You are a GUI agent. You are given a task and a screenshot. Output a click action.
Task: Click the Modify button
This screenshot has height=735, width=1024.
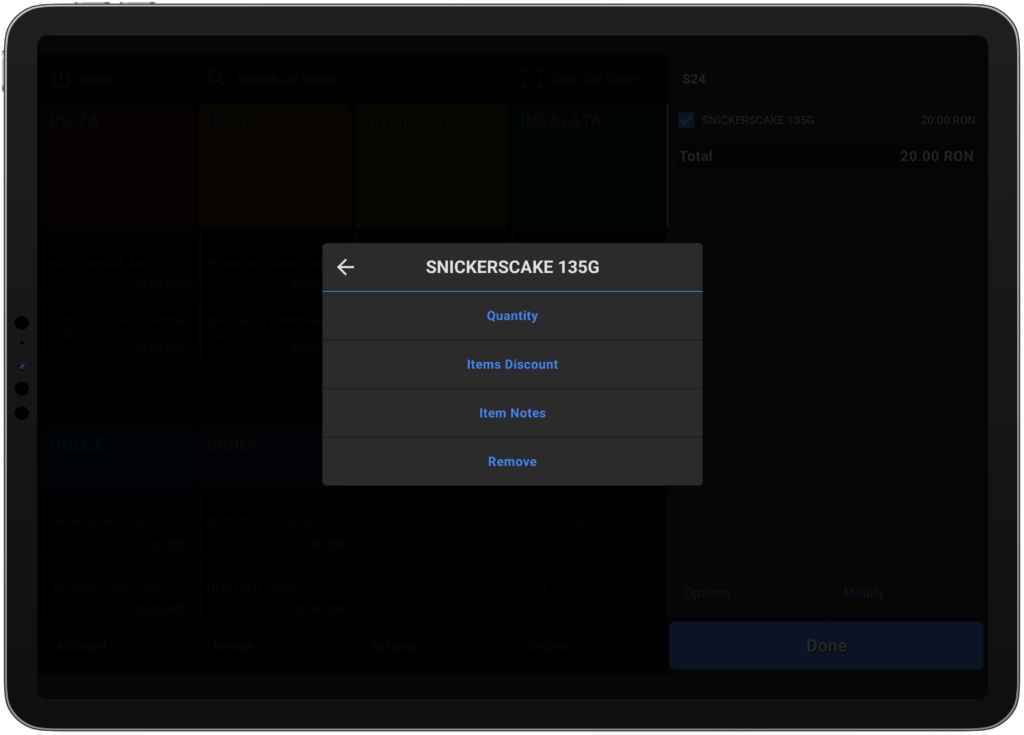click(x=906, y=593)
